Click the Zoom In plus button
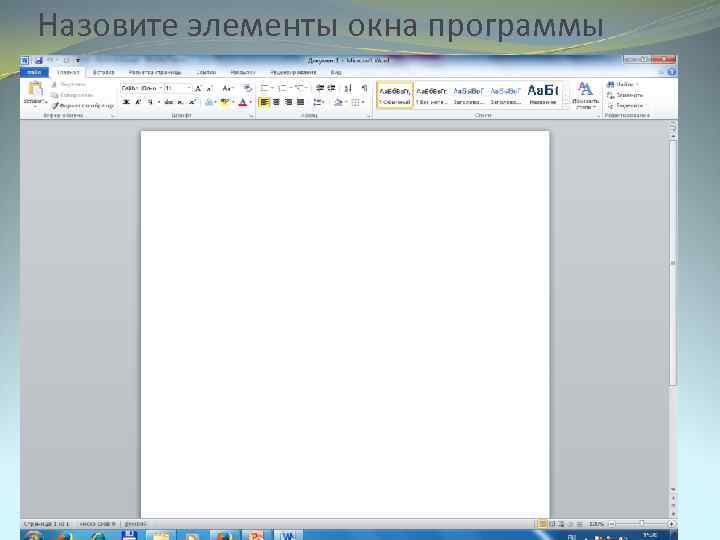 click(671, 524)
